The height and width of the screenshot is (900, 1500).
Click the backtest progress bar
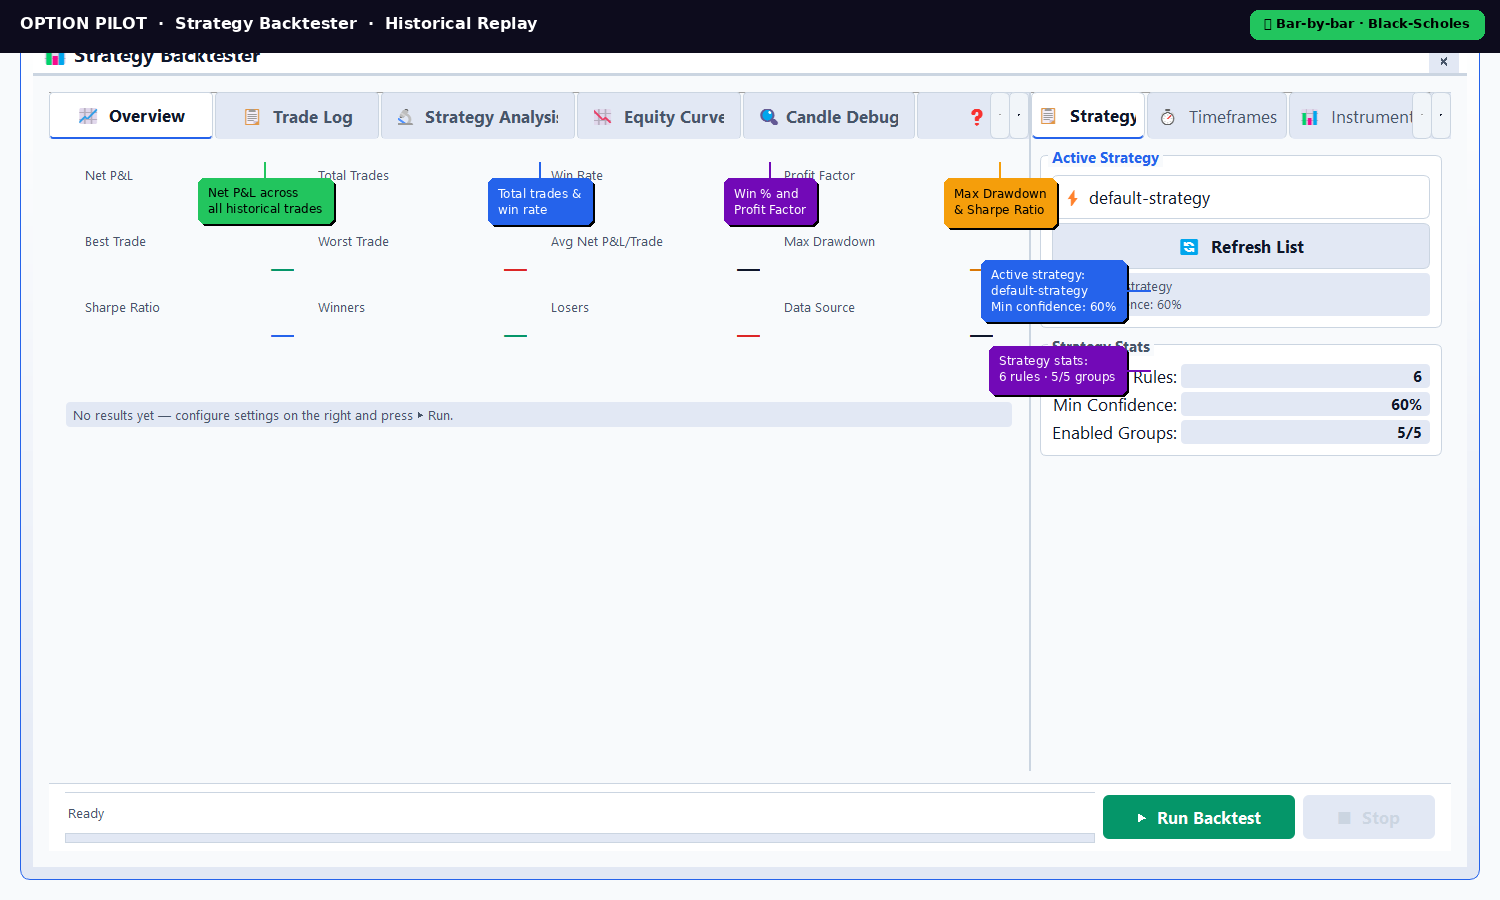click(580, 838)
